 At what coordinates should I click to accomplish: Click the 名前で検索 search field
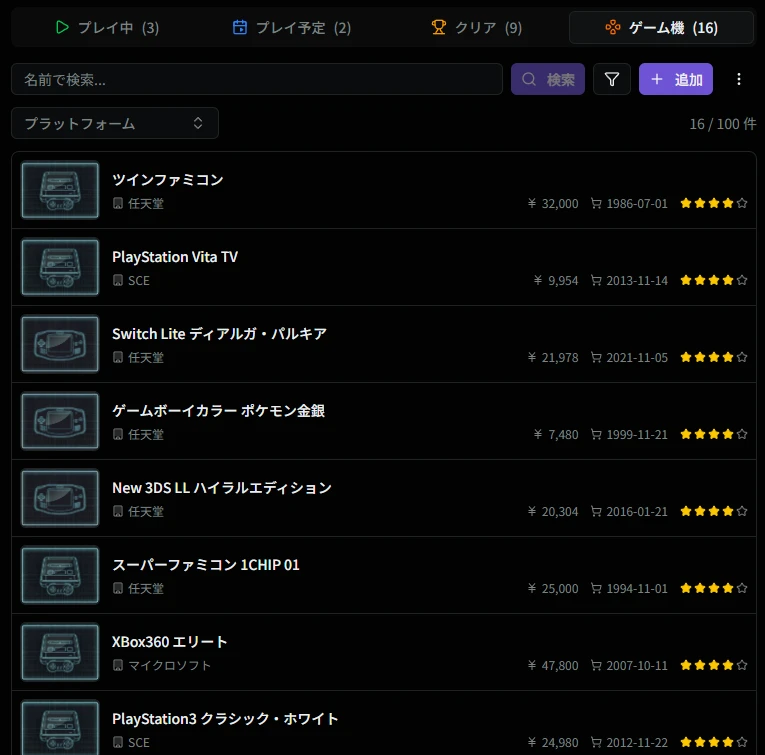[257, 79]
